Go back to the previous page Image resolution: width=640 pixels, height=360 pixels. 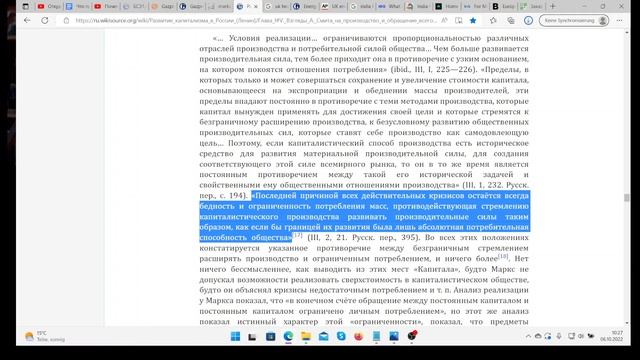pyautogui.click(x=27, y=20)
